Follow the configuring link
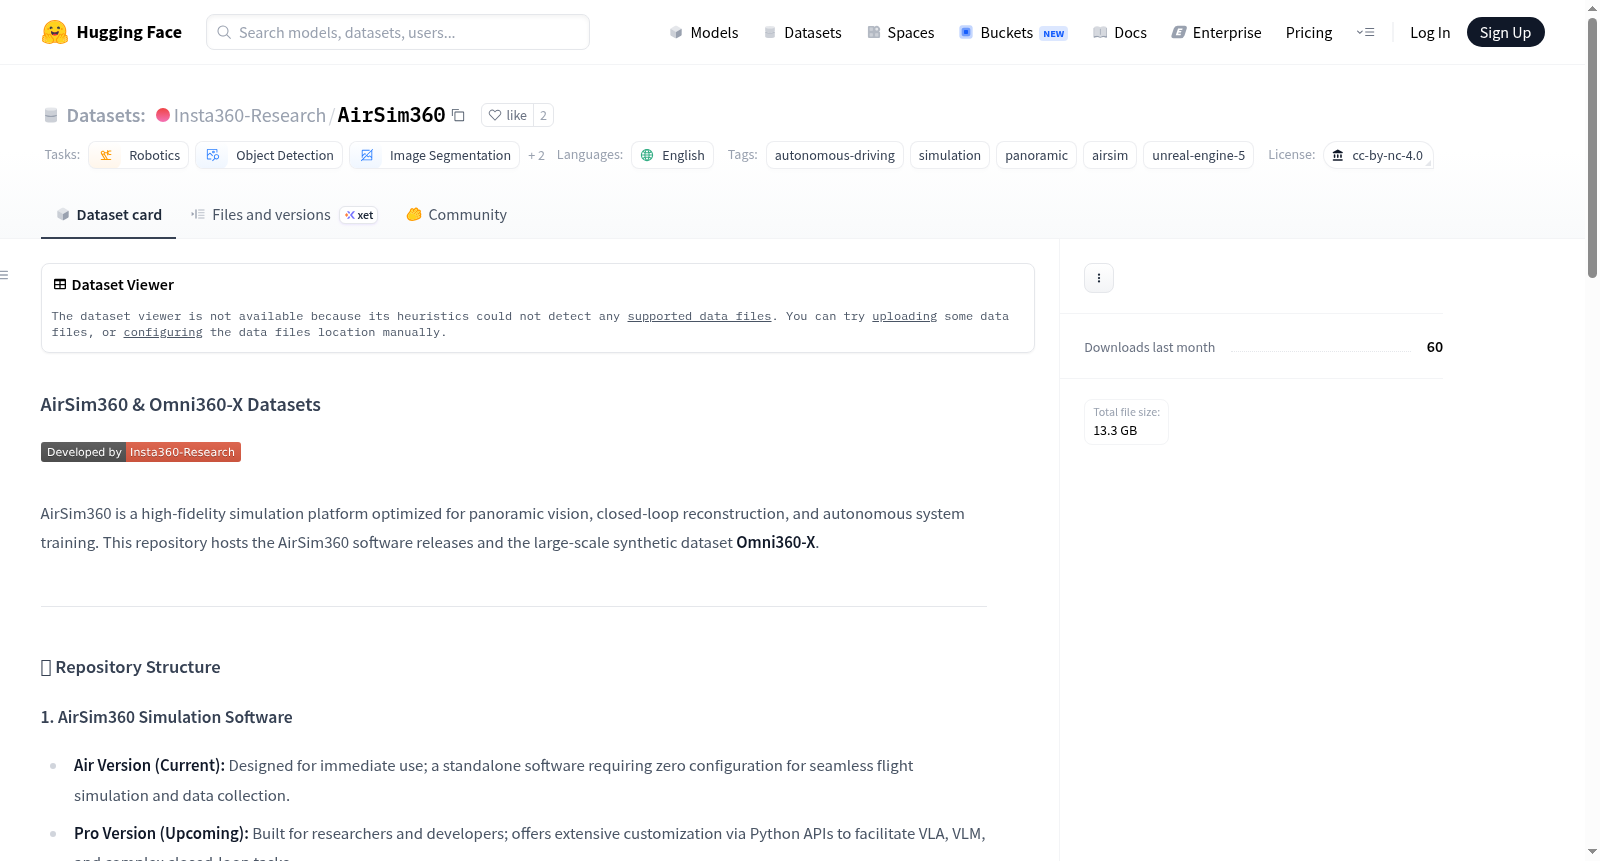Image resolution: width=1600 pixels, height=861 pixels. click(x=163, y=332)
